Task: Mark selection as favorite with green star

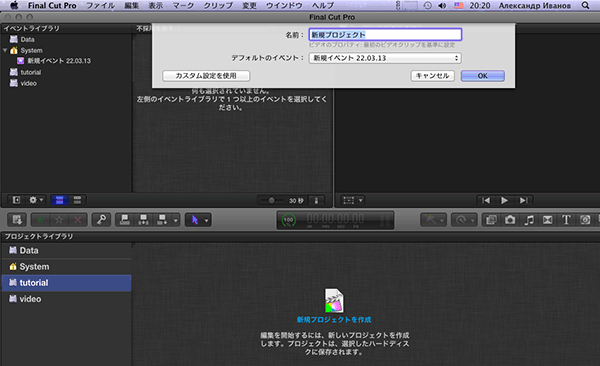Action: click(x=41, y=220)
